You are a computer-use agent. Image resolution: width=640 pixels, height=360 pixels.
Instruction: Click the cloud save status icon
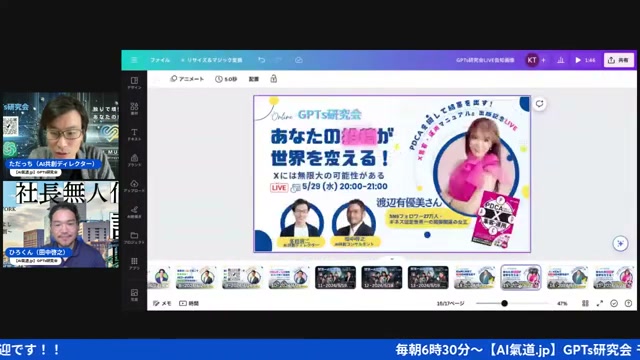[x=299, y=60]
